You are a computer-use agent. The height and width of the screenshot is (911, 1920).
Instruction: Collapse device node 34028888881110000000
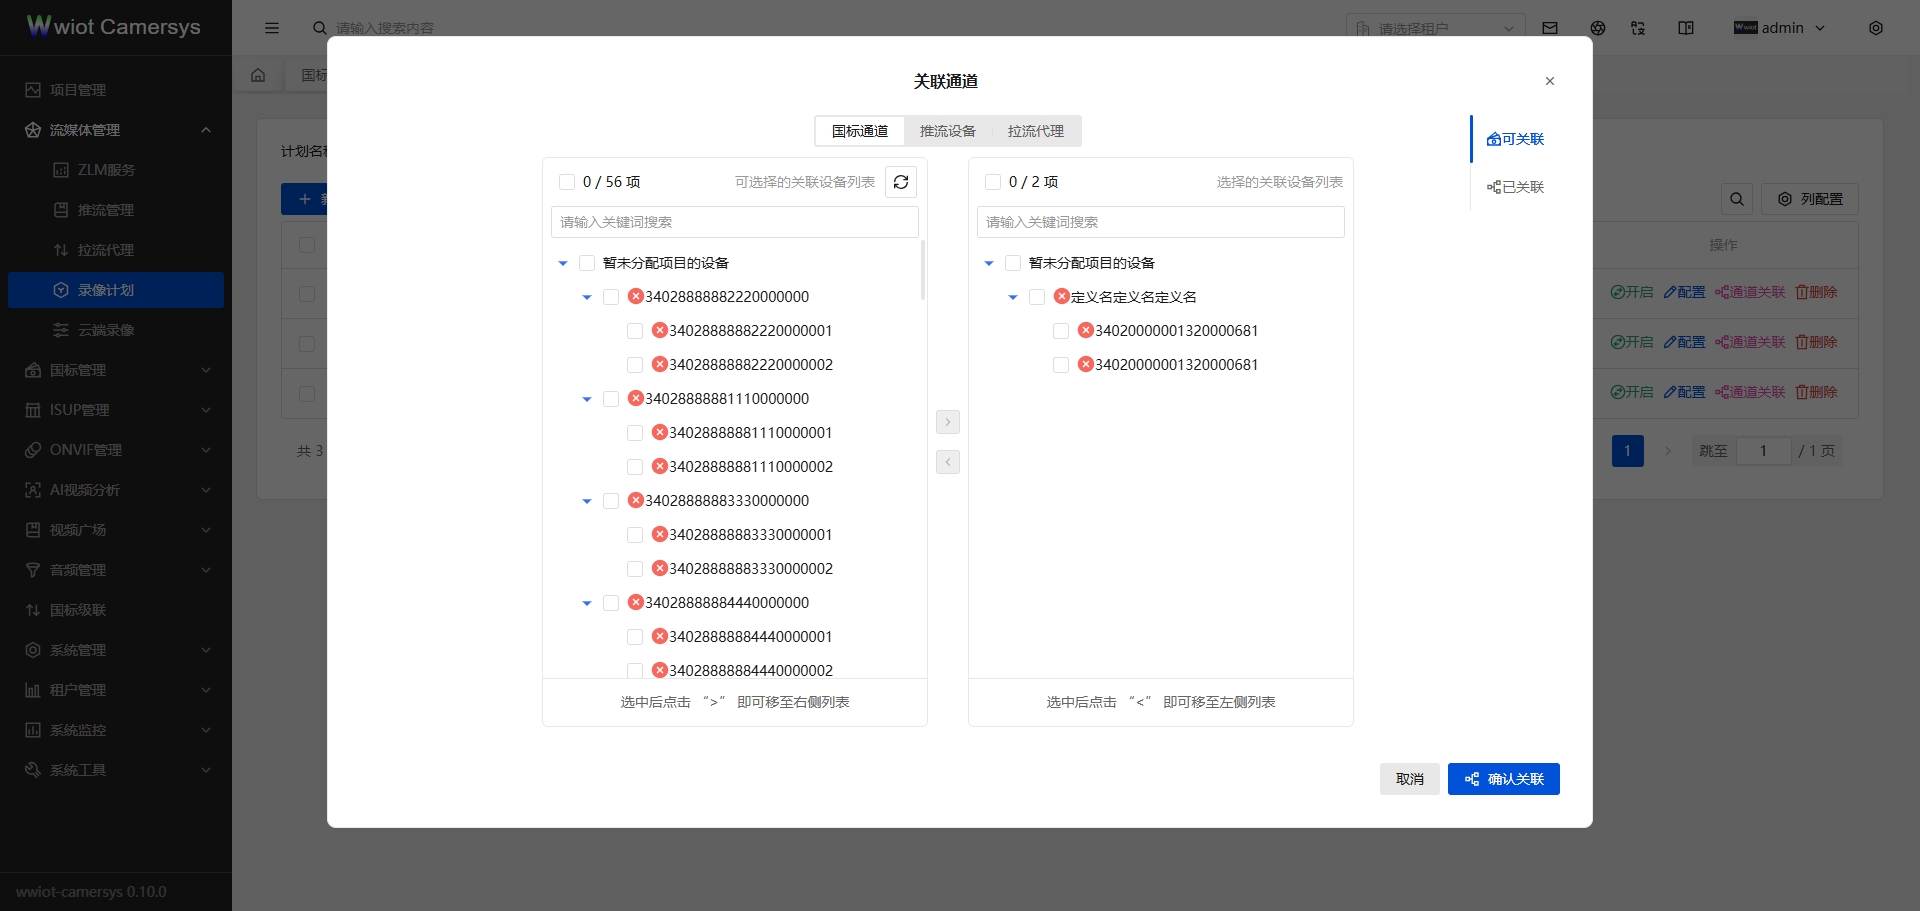coord(586,399)
